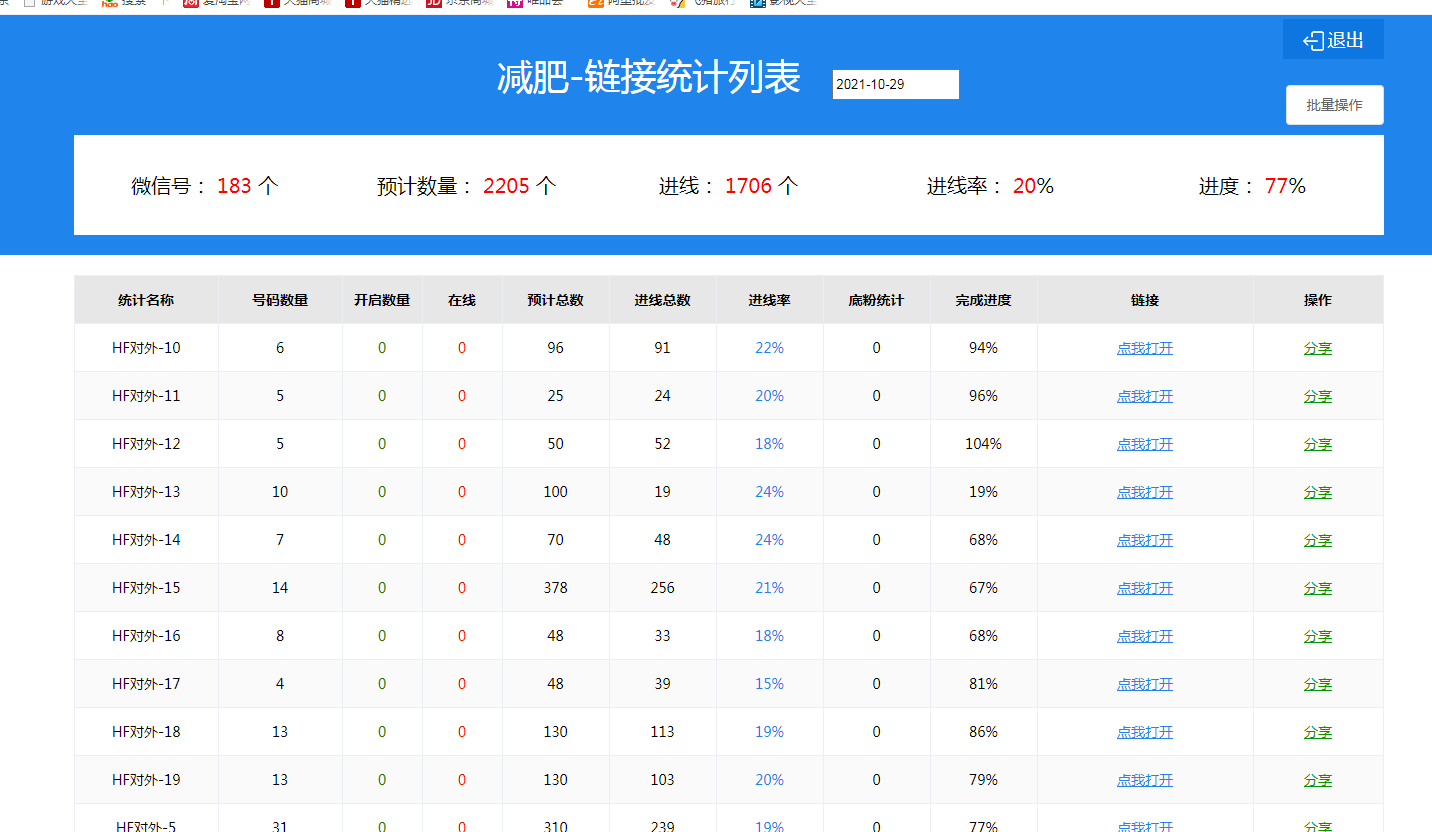Click the 减肥-链接统计列表 page title
The height and width of the screenshot is (832, 1432).
point(649,78)
